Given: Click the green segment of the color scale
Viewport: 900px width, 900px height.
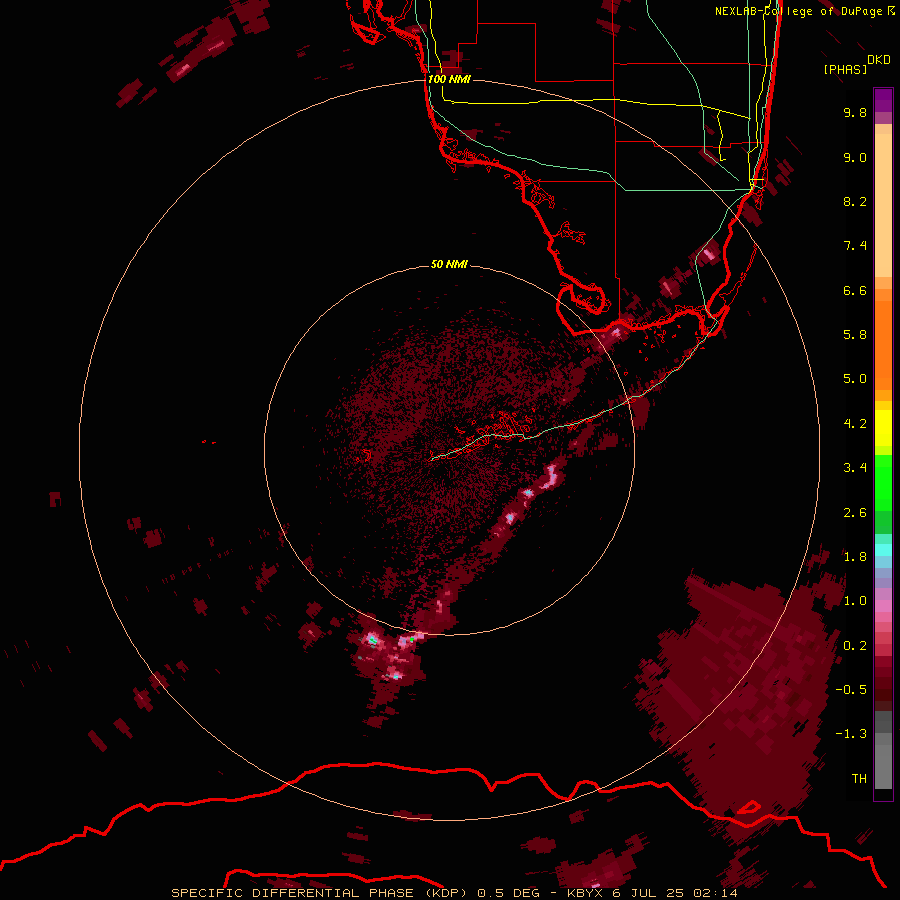Looking at the screenshot, I should click(883, 482).
